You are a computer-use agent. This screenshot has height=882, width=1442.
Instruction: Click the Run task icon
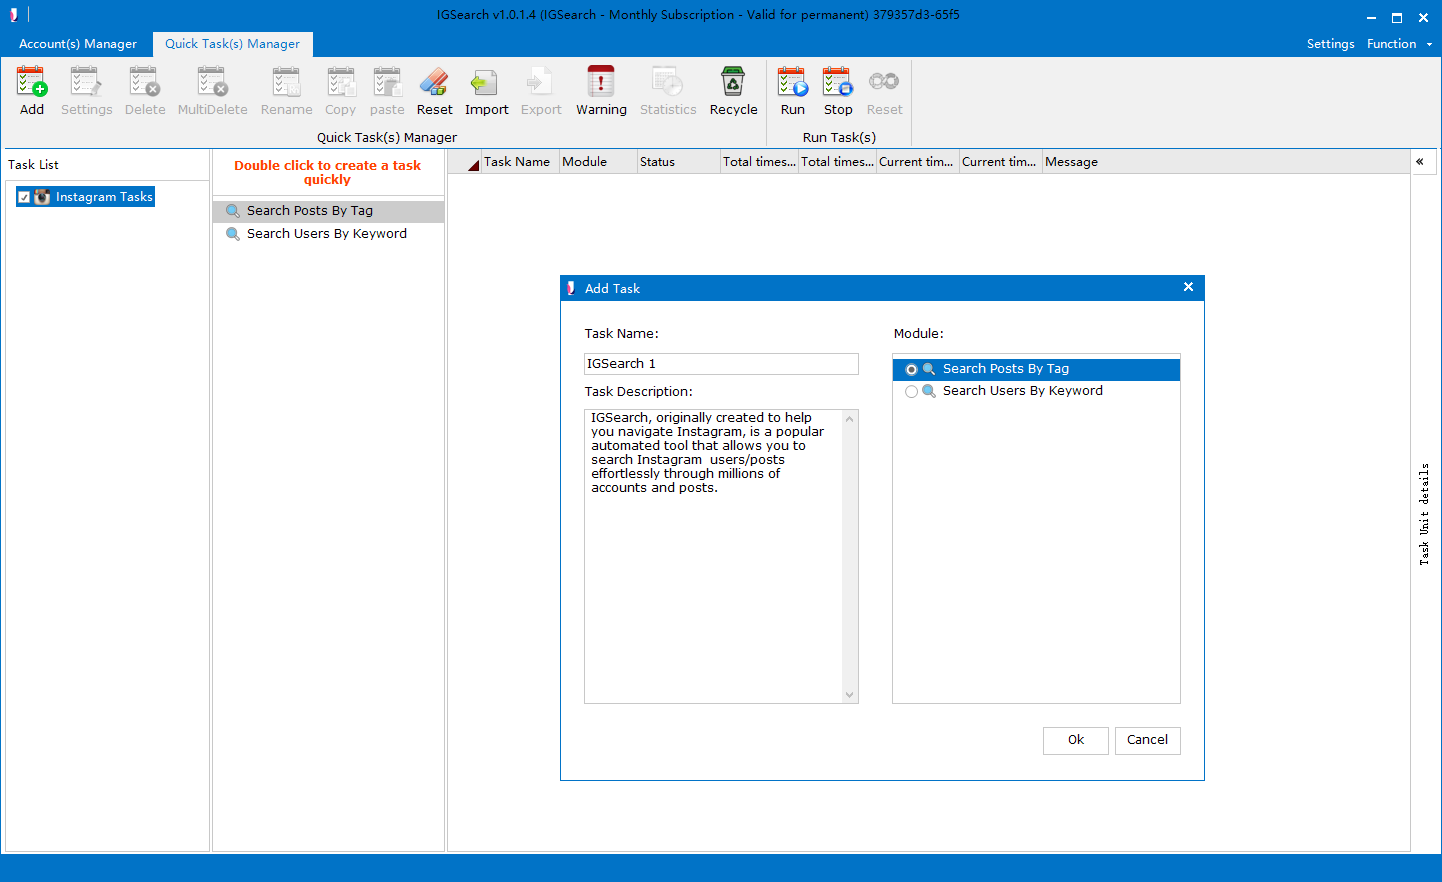tap(792, 82)
